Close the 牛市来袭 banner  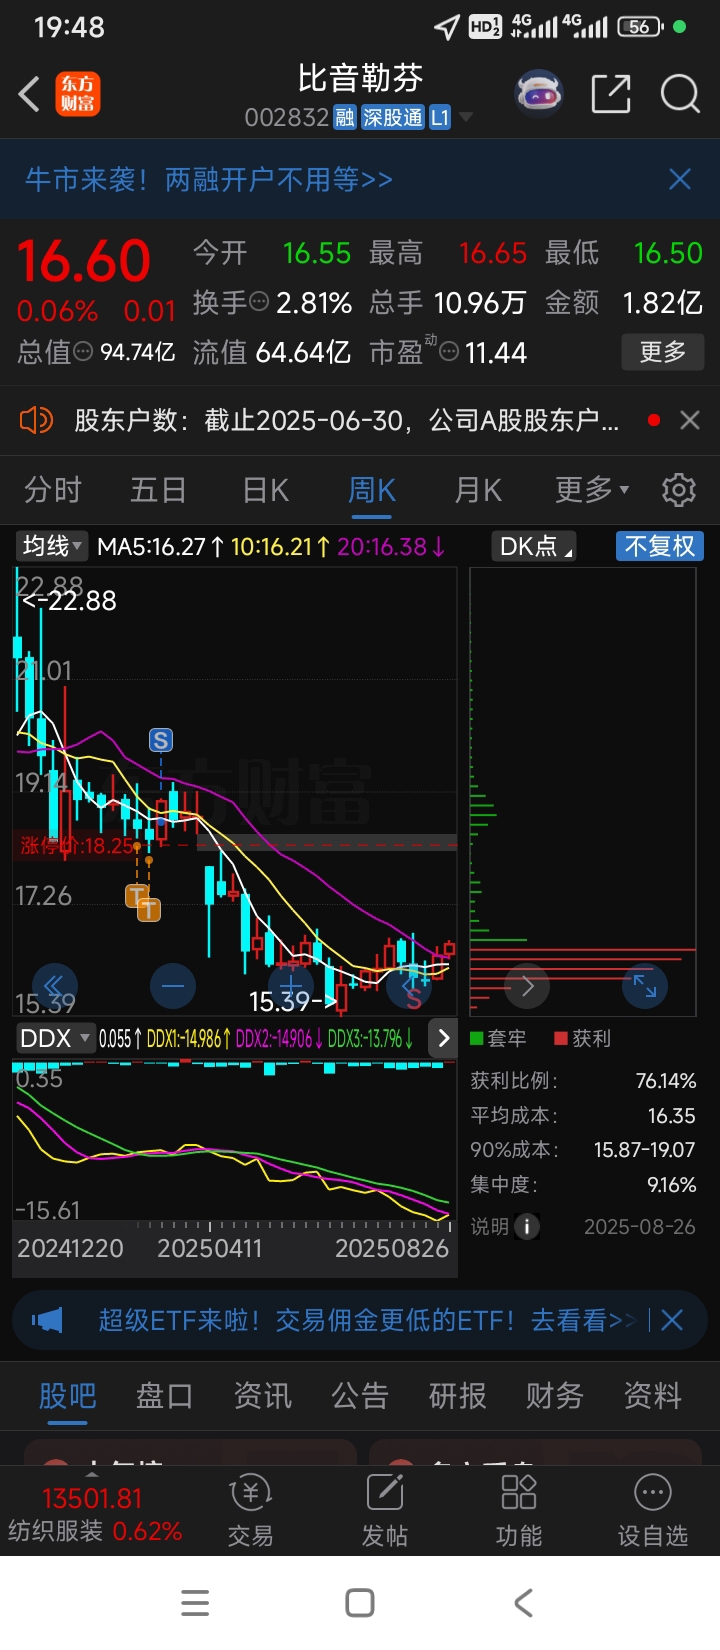tap(680, 179)
